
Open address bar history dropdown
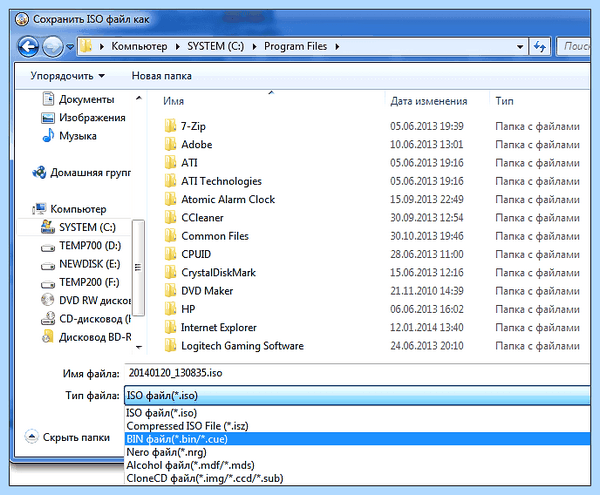click(520, 47)
